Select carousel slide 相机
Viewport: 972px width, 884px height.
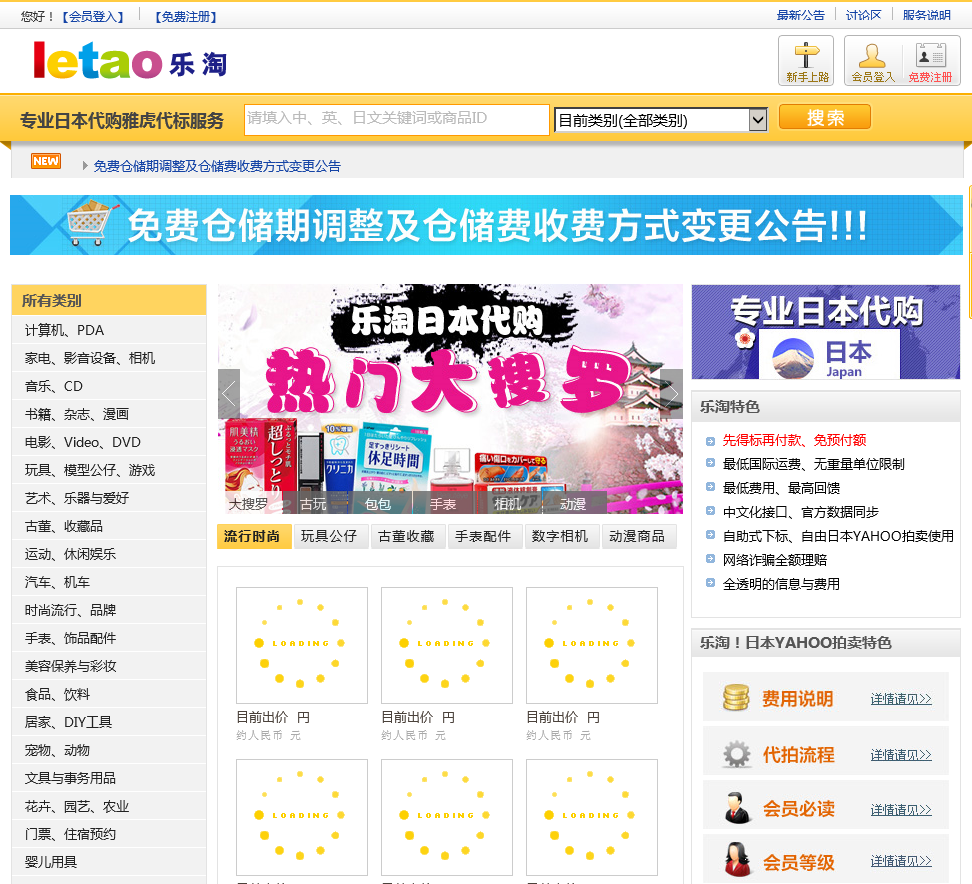tap(508, 504)
